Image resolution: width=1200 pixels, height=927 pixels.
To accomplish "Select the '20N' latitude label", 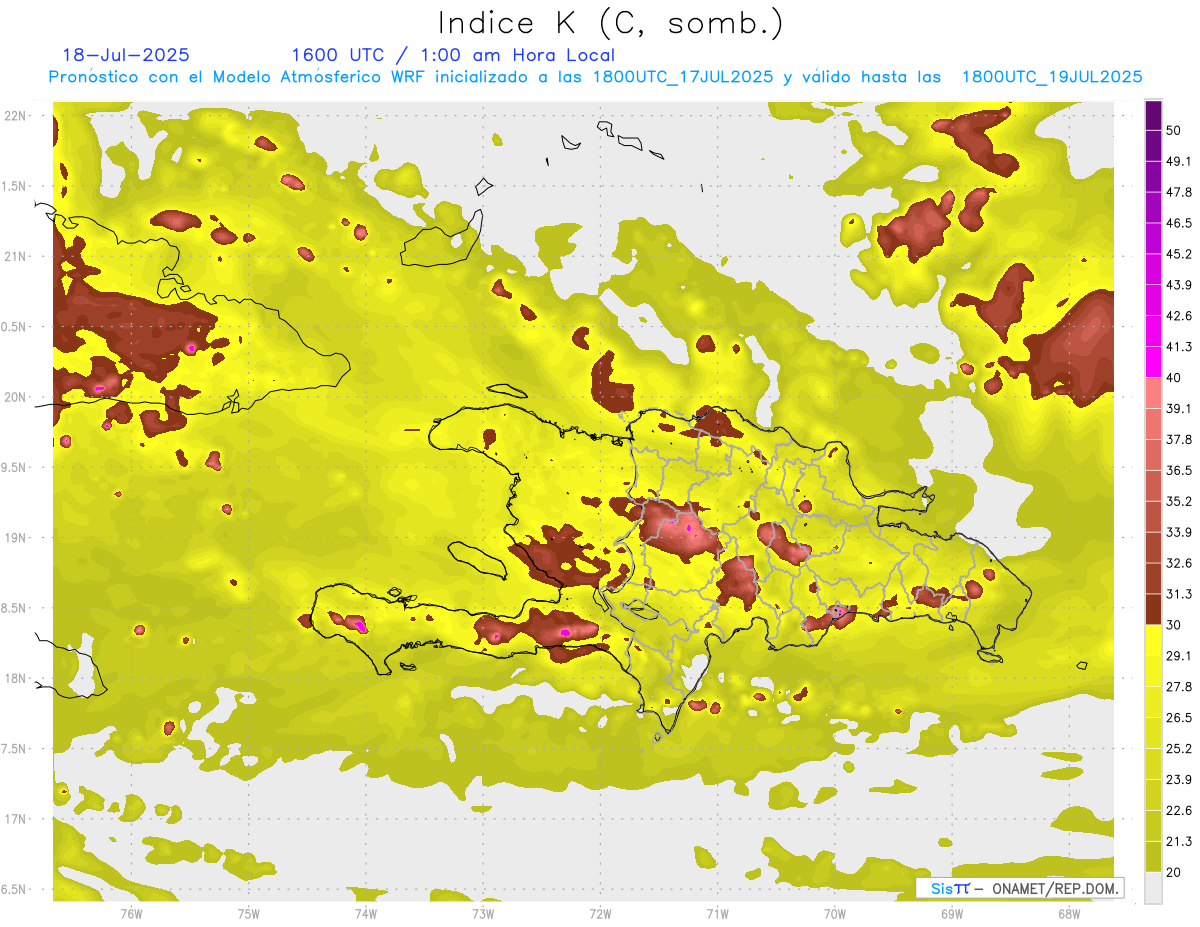I will point(17,397).
